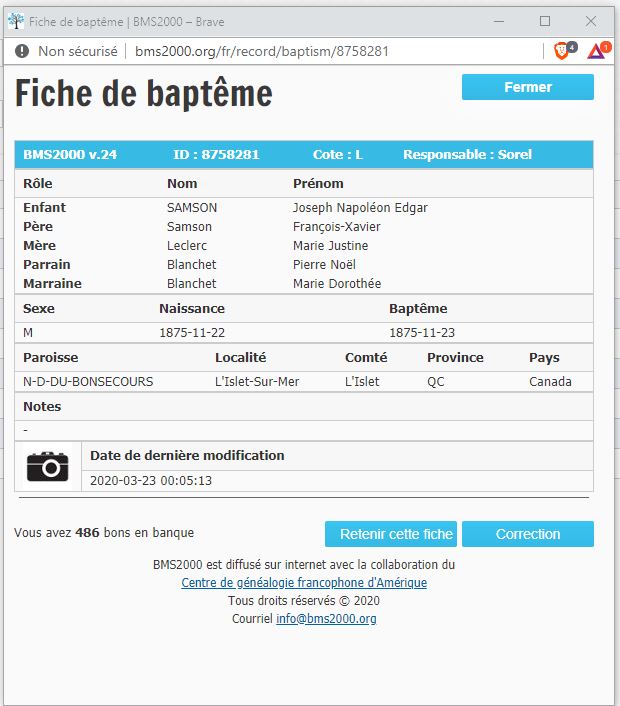This screenshot has height=706, width=620.
Task: Click the Parrain role label
Action: pos(47,264)
